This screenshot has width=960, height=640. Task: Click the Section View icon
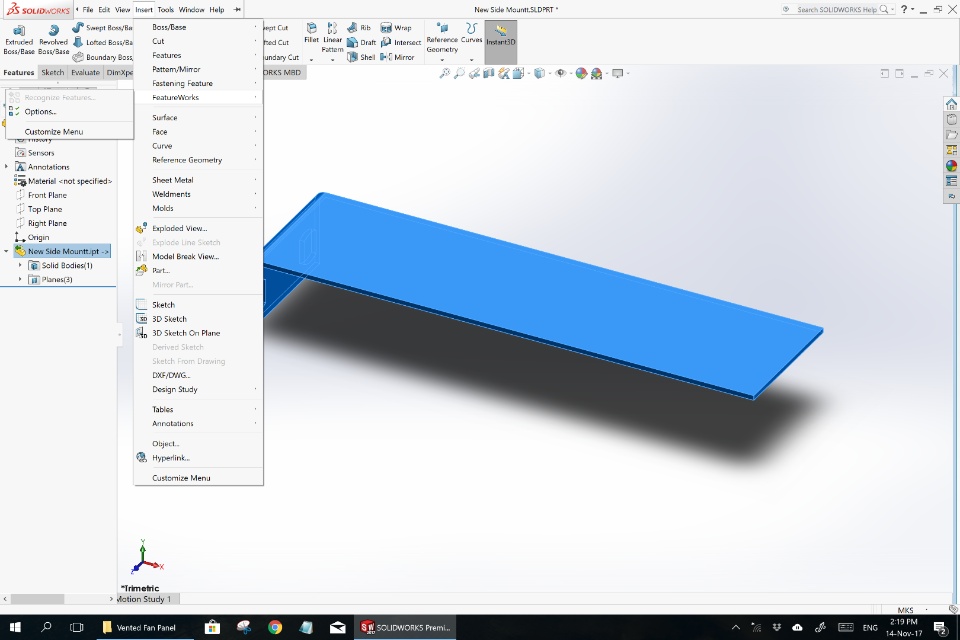pyautogui.click(x=489, y=73)
